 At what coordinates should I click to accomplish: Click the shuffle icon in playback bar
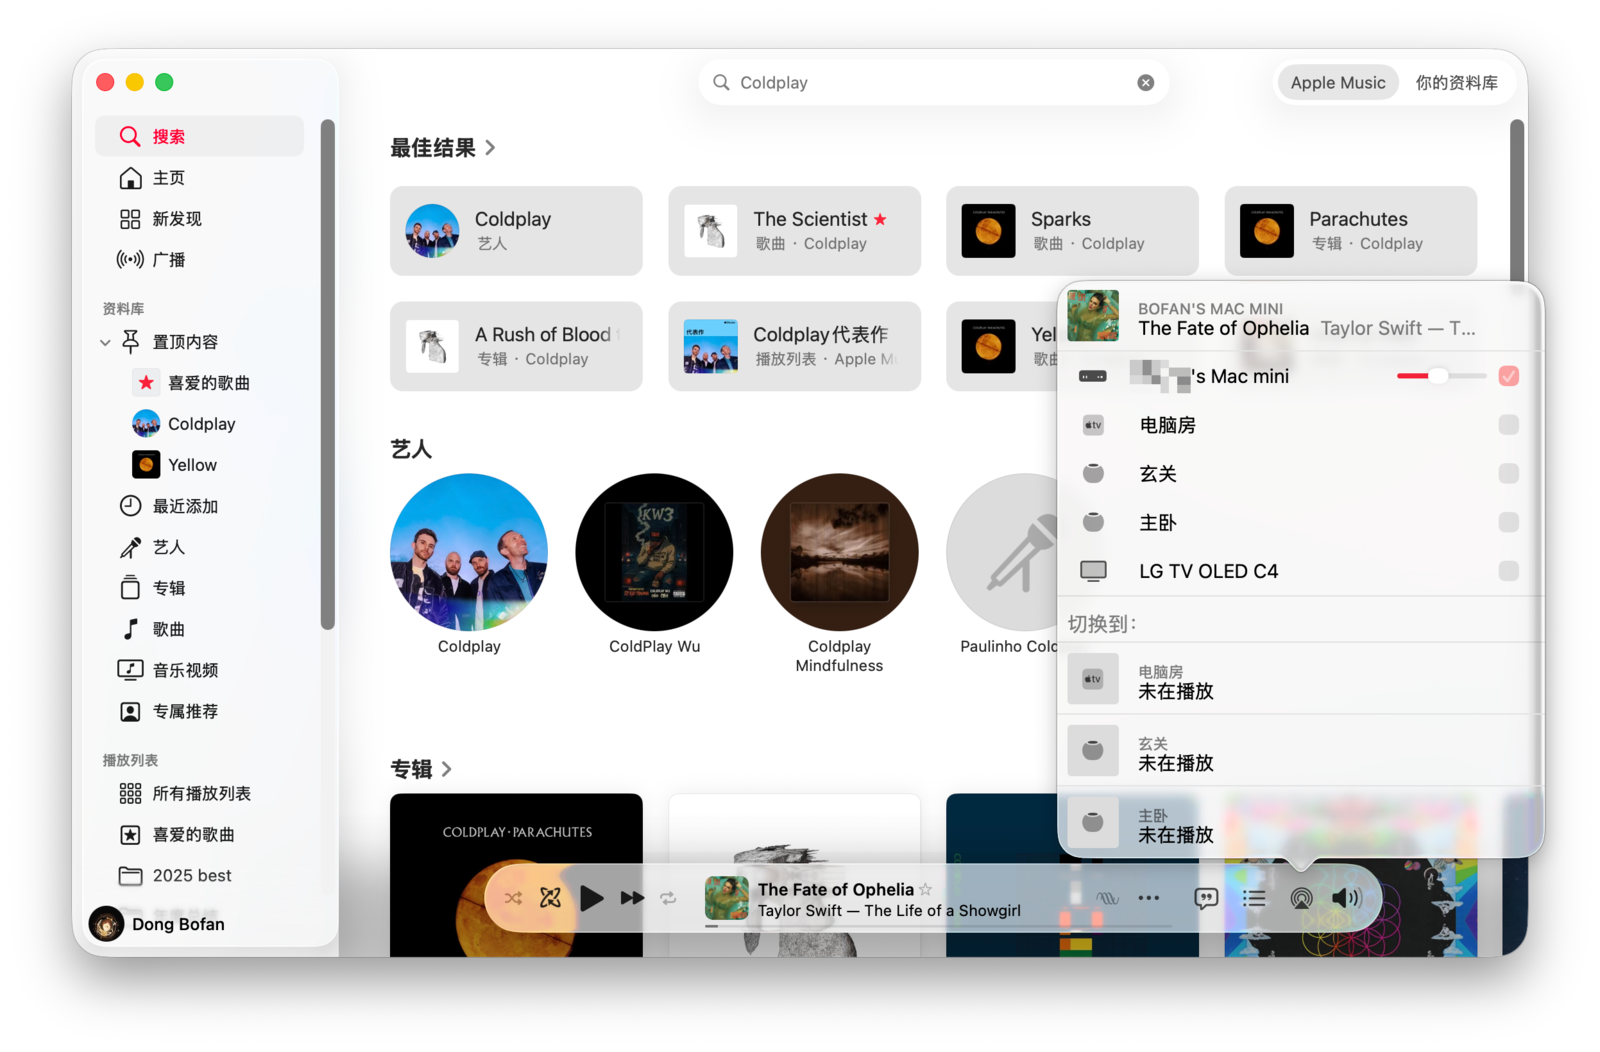pos(513,898)
